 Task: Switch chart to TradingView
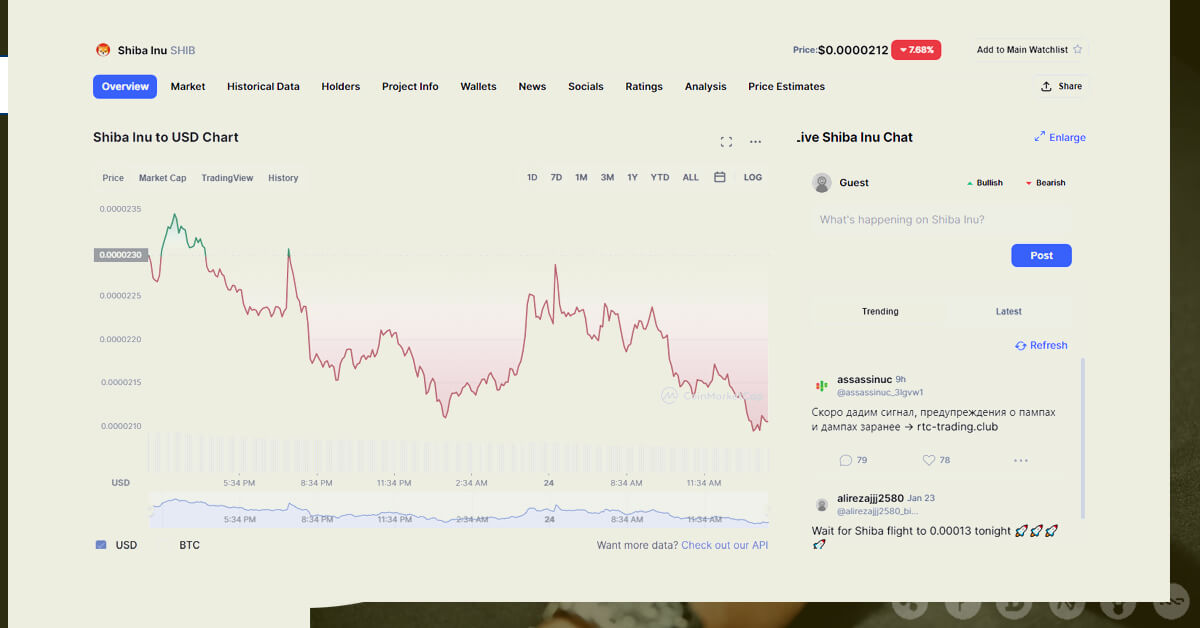pos(227,178)
